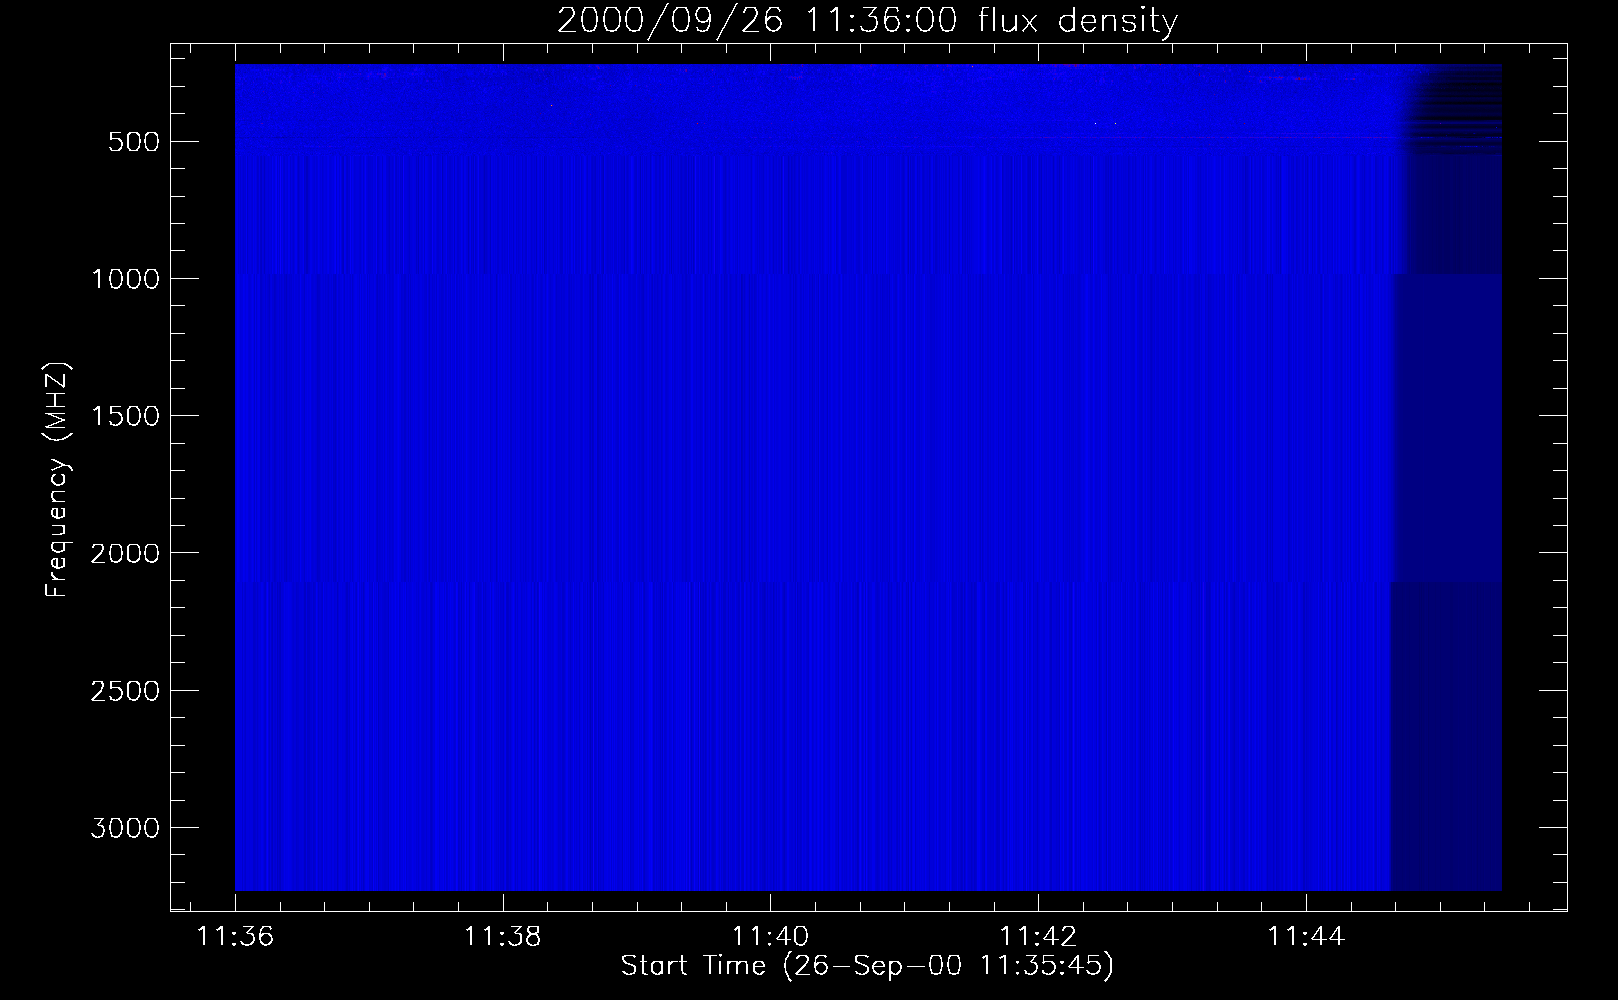Select the 500 frequency tick label
The image size is (1618, 1000).
coord(135,142)
